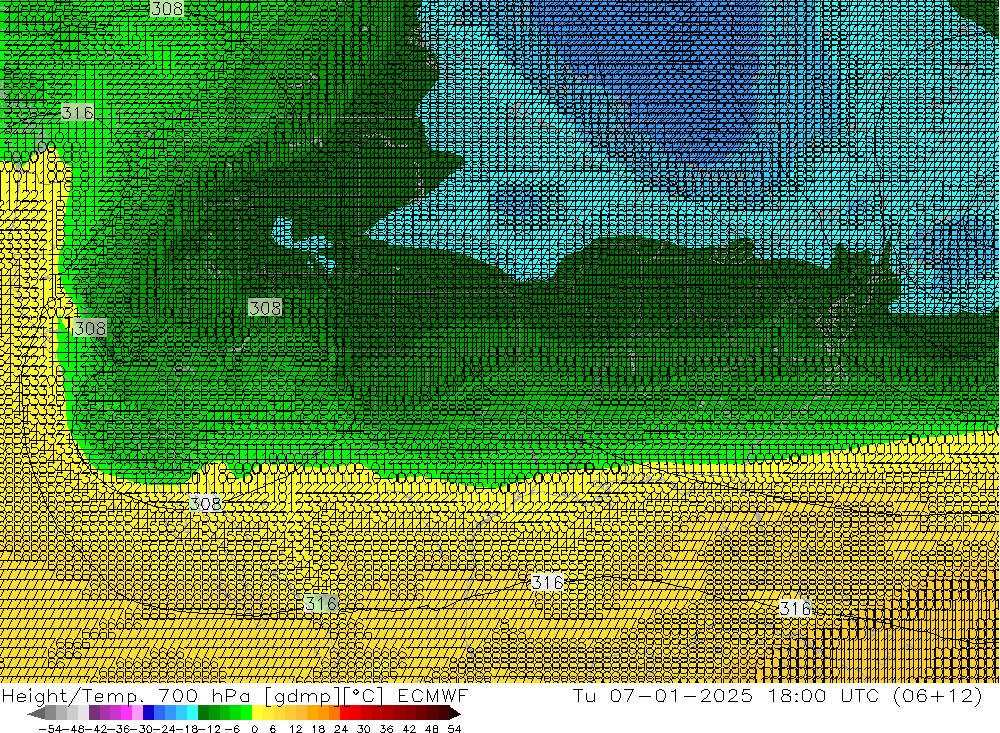Viewport: 1000px width, 733px height.
Task: Click the '0' legend tick label
Action: pos(254,729)
